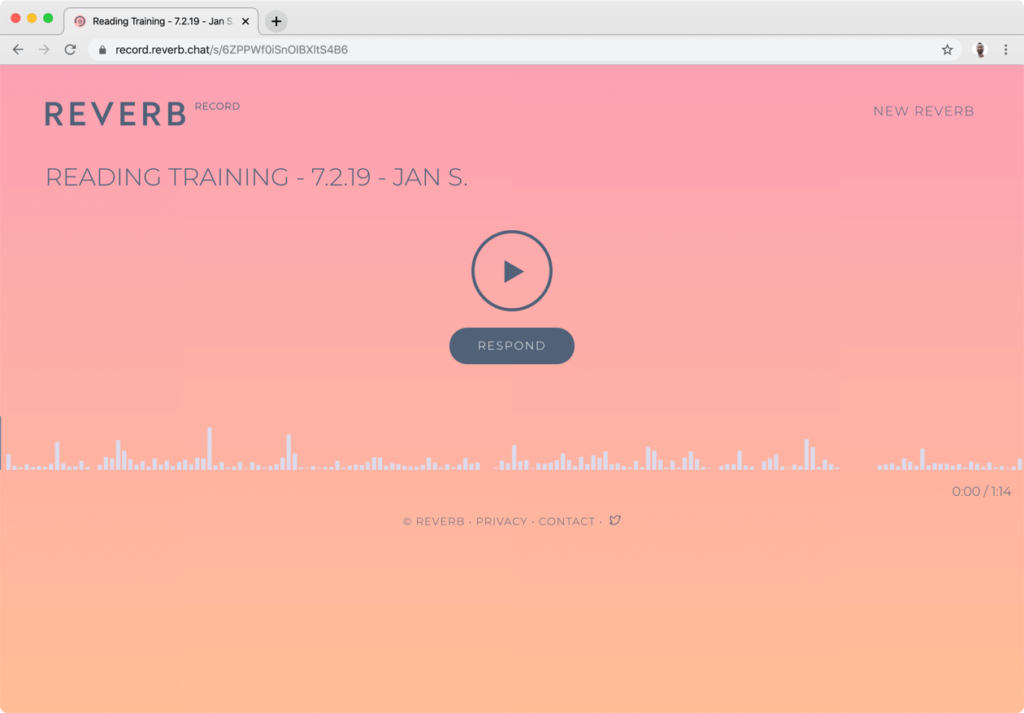Click the tallest waveform bar near the start
The width and height of the screenshot is (1024, 713).
(209, 449)
